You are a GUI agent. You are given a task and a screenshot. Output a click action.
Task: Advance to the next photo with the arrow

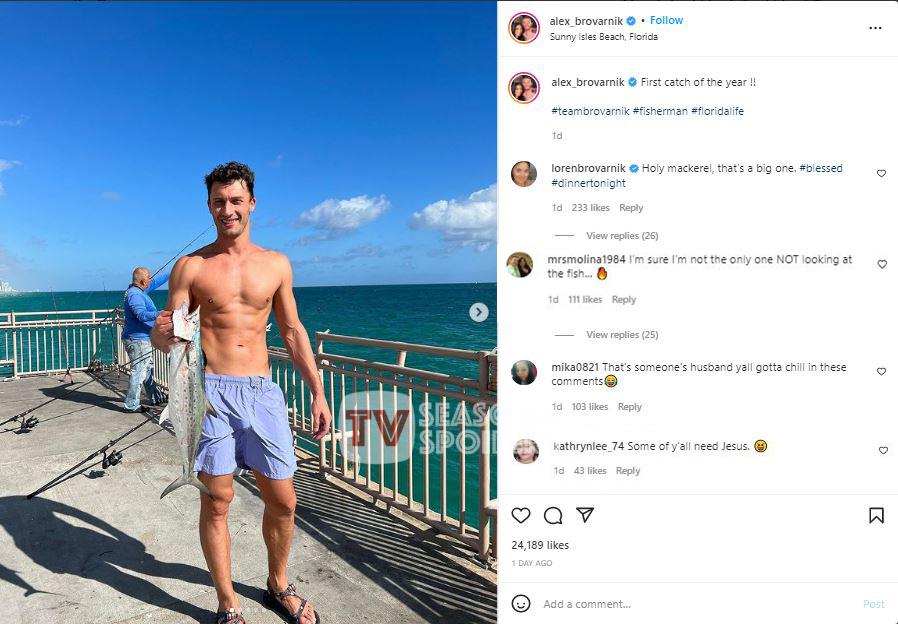478,311
